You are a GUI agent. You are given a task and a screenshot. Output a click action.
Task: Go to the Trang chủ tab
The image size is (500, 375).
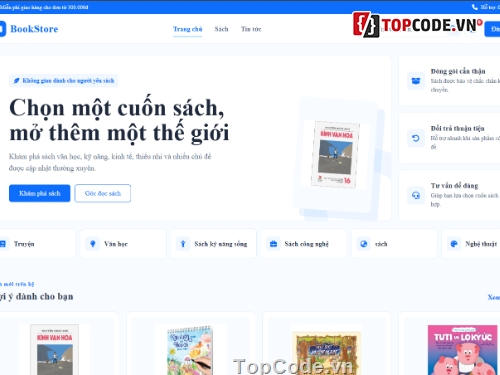187,29
